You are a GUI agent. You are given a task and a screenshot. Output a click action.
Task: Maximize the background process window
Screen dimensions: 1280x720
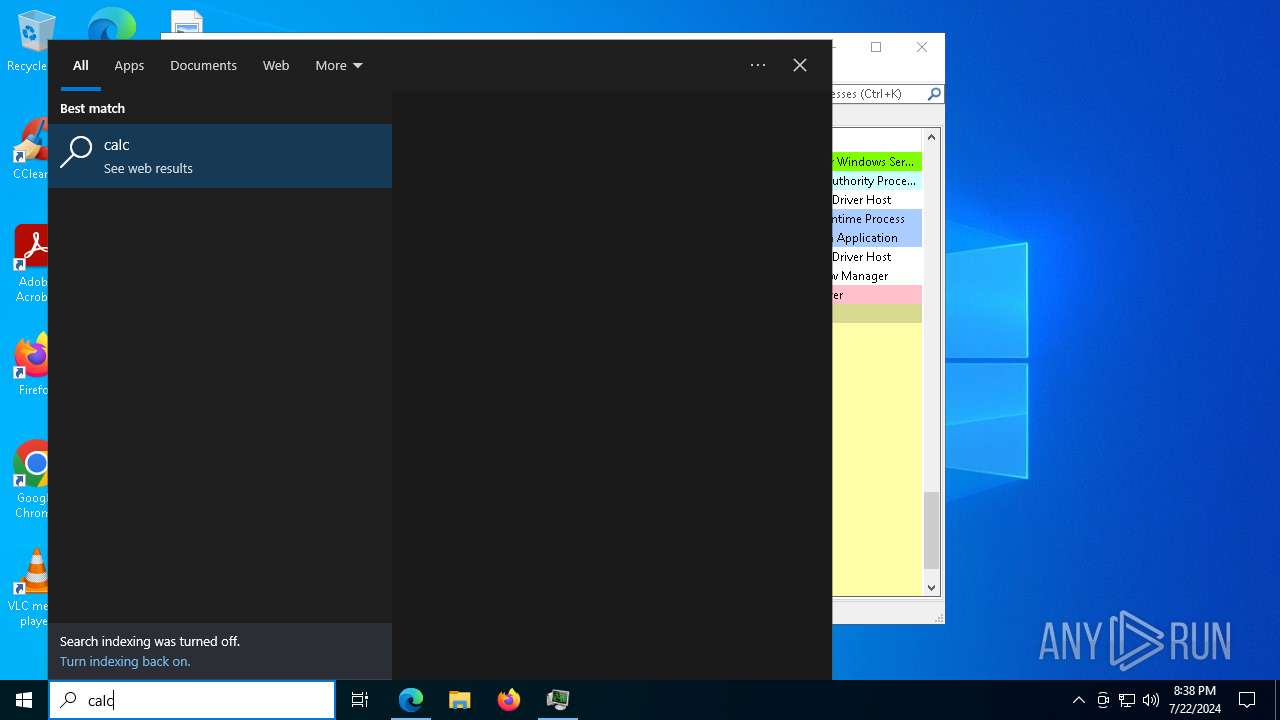tap(876, 47)
